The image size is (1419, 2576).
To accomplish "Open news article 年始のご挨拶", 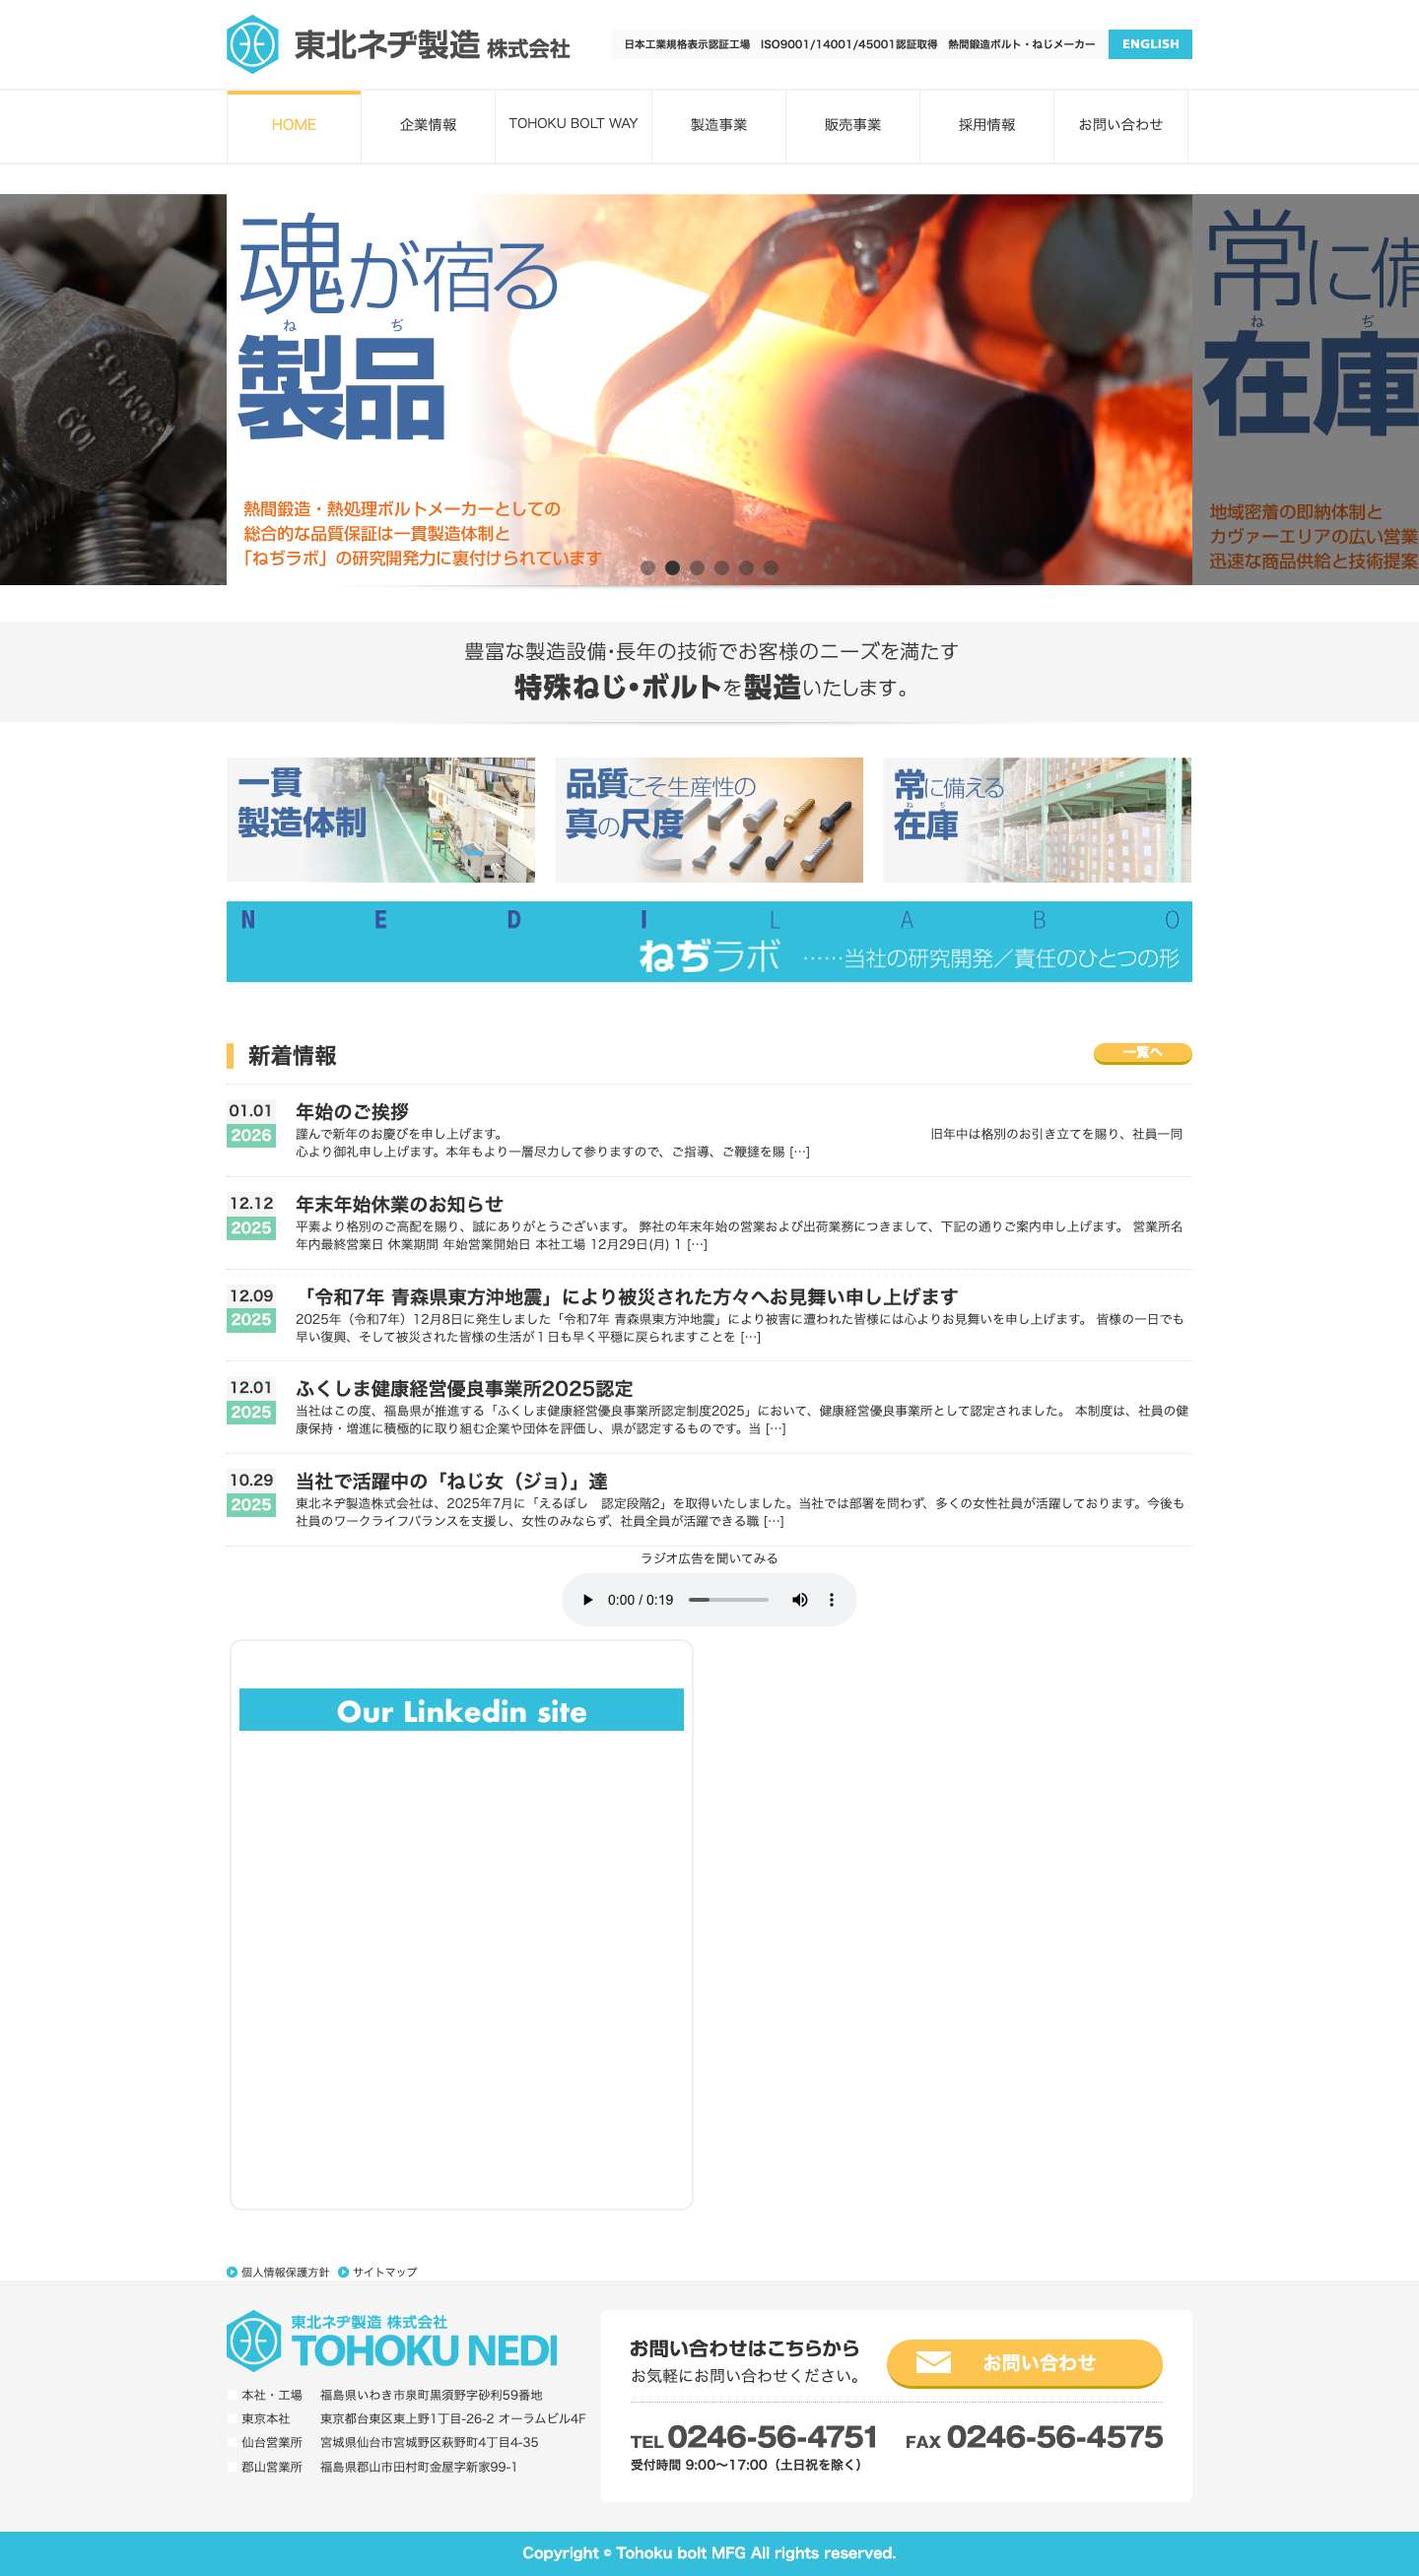I will click(352, 1112).
